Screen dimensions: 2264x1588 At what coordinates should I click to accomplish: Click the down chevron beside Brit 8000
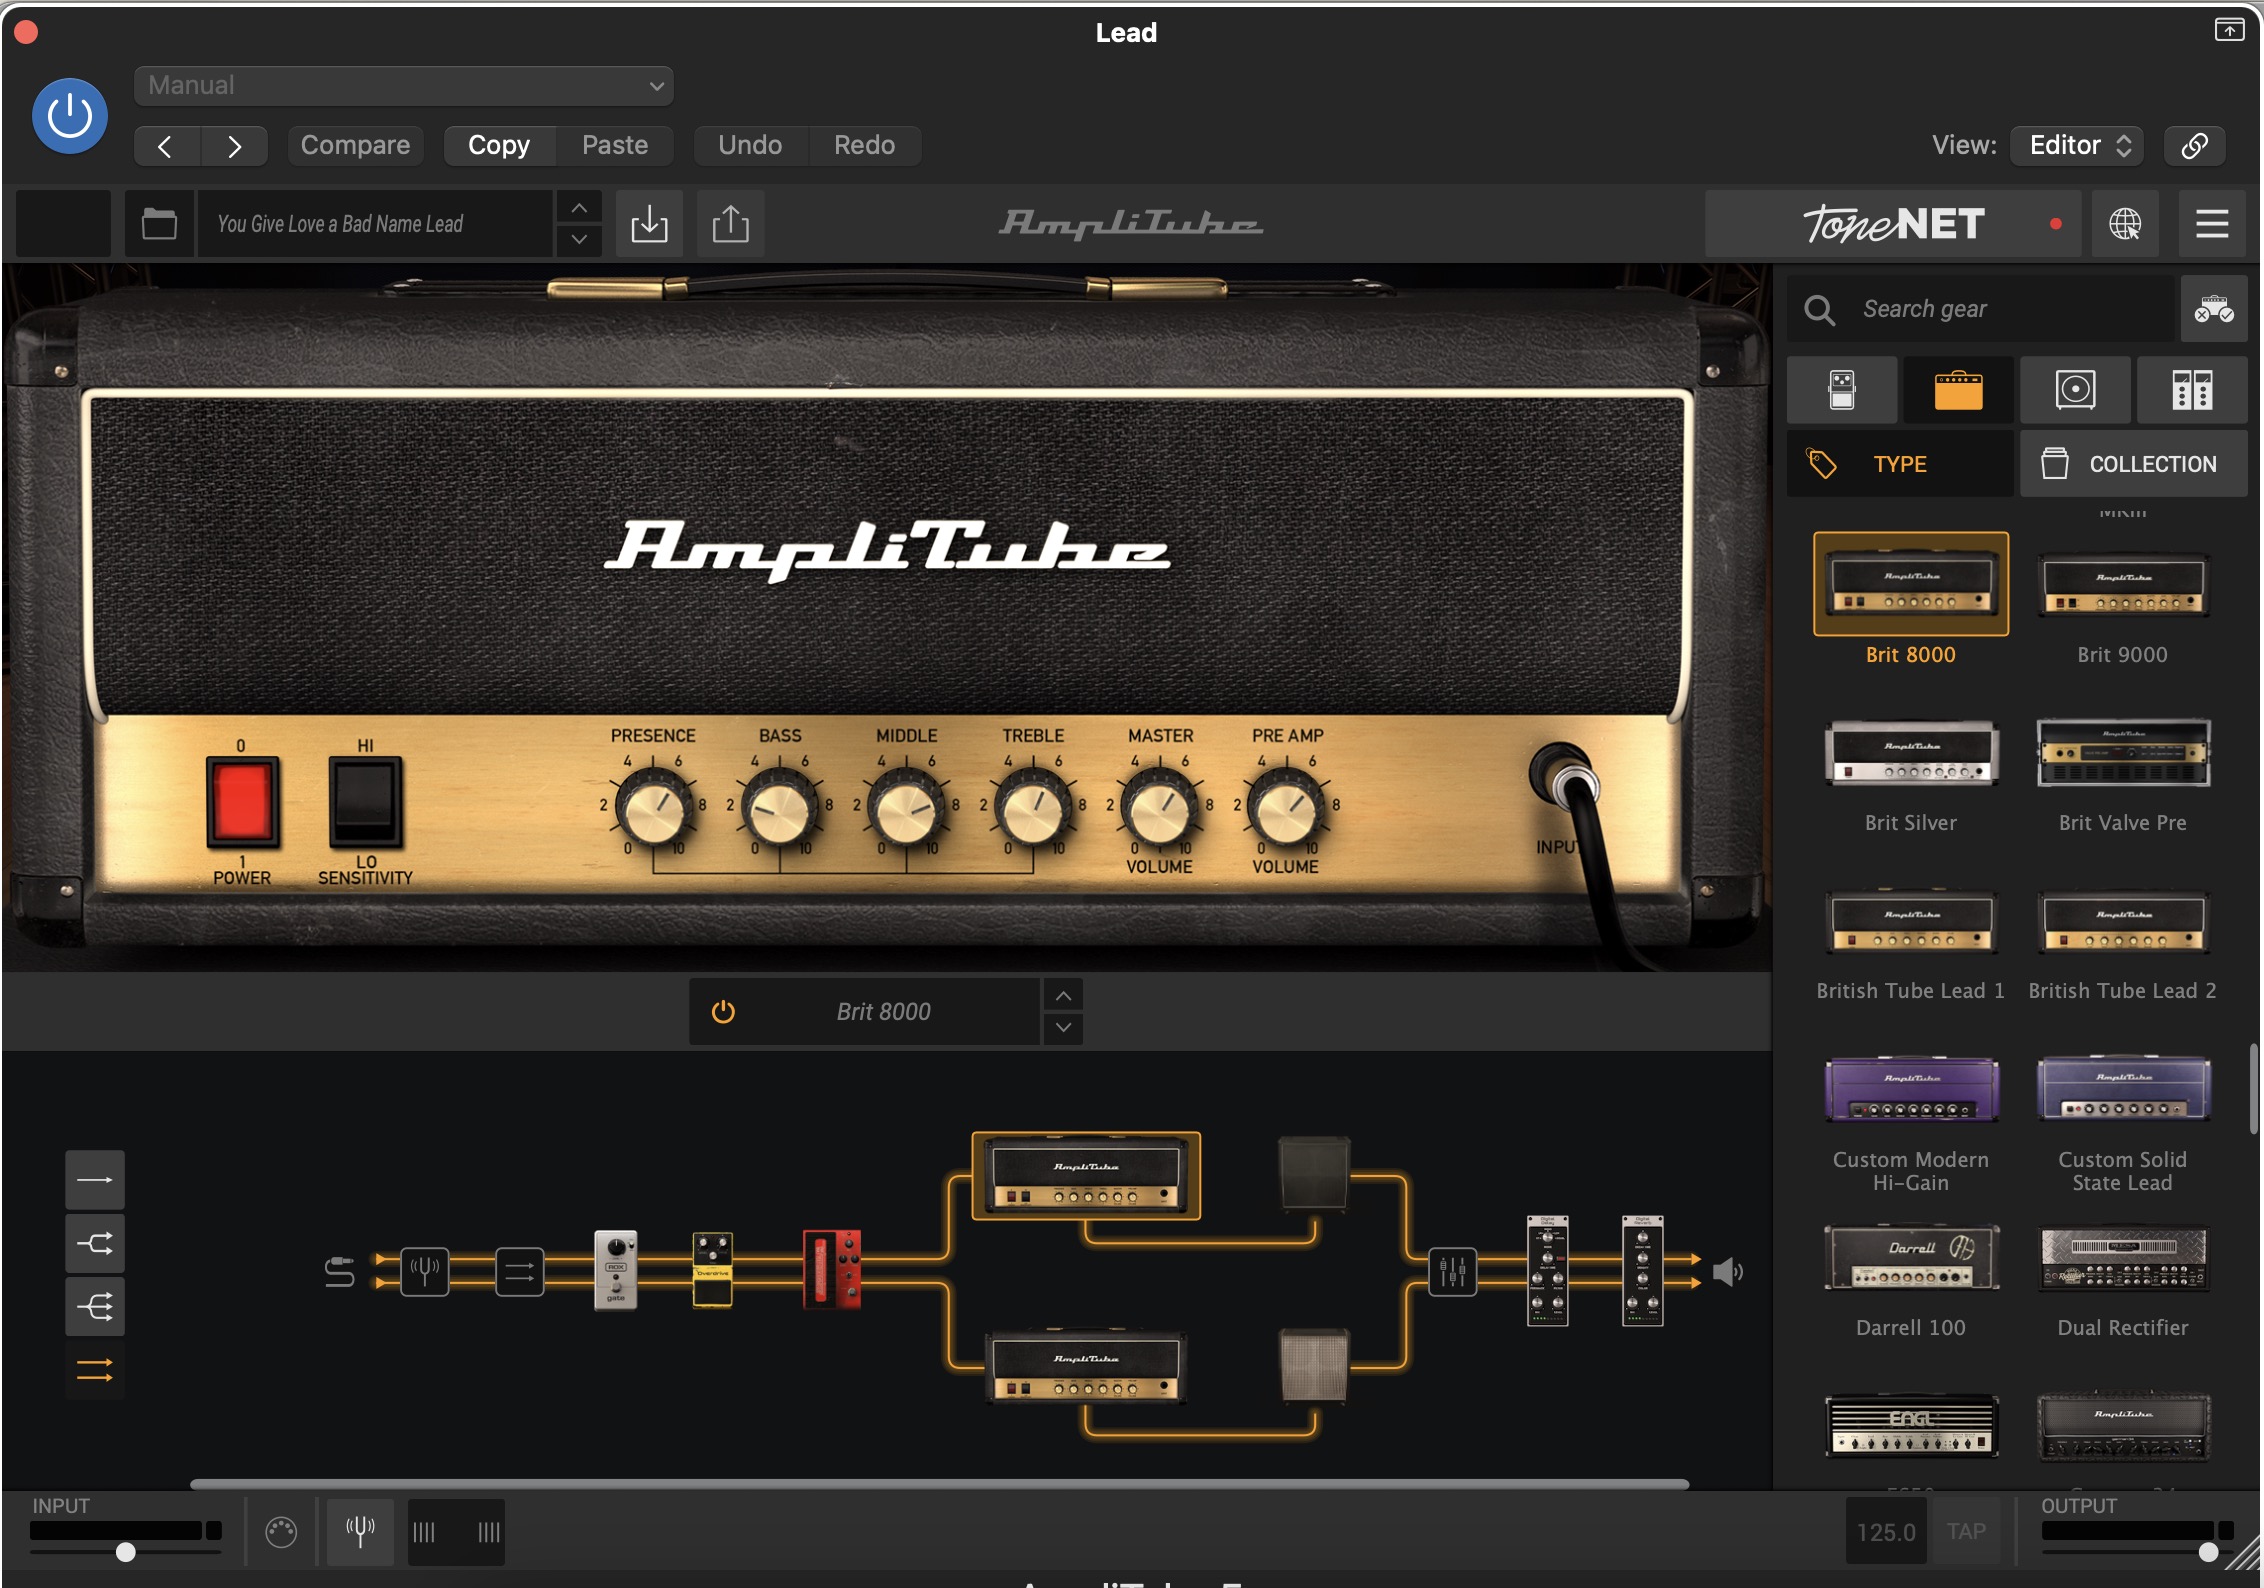(x=1063, y=1028)
